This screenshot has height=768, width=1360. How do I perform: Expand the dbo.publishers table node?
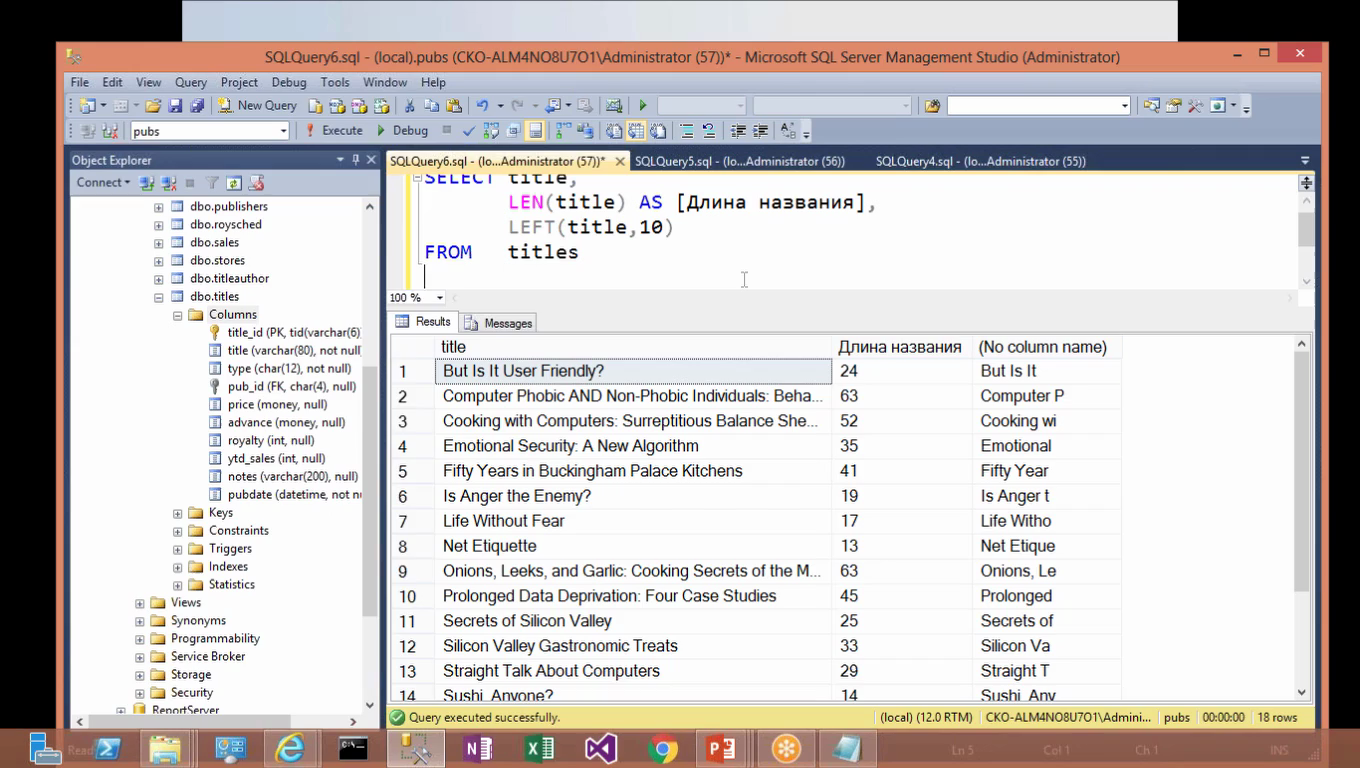pos(158,207)
